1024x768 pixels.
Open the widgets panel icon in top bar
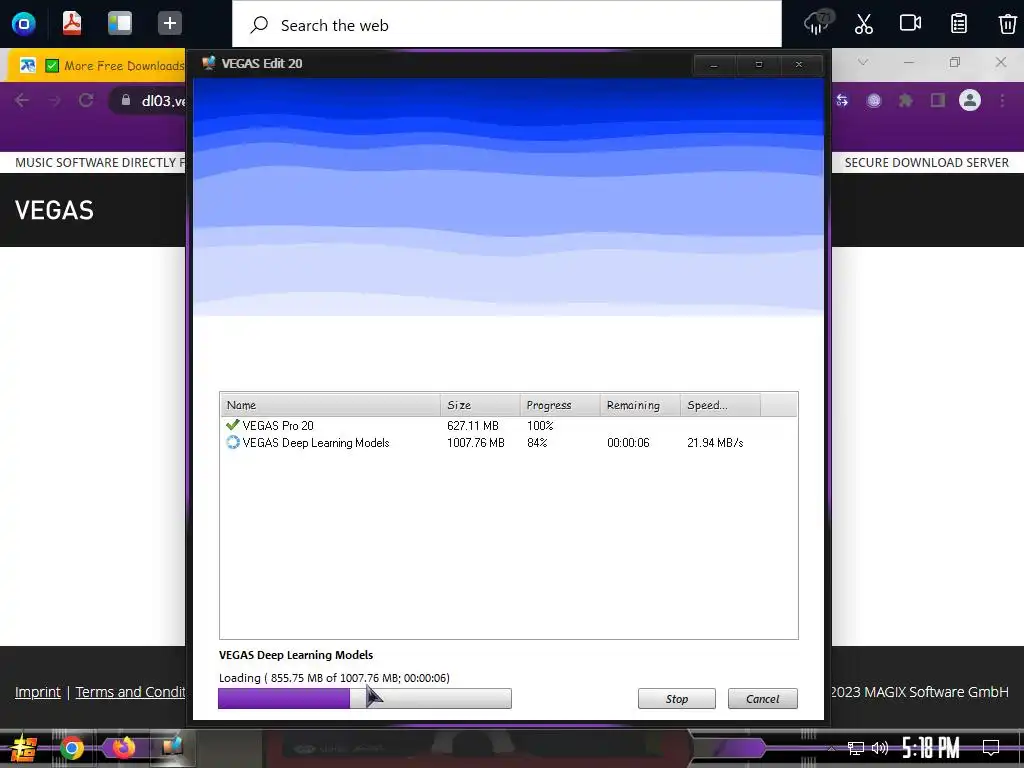click(120, 23)
